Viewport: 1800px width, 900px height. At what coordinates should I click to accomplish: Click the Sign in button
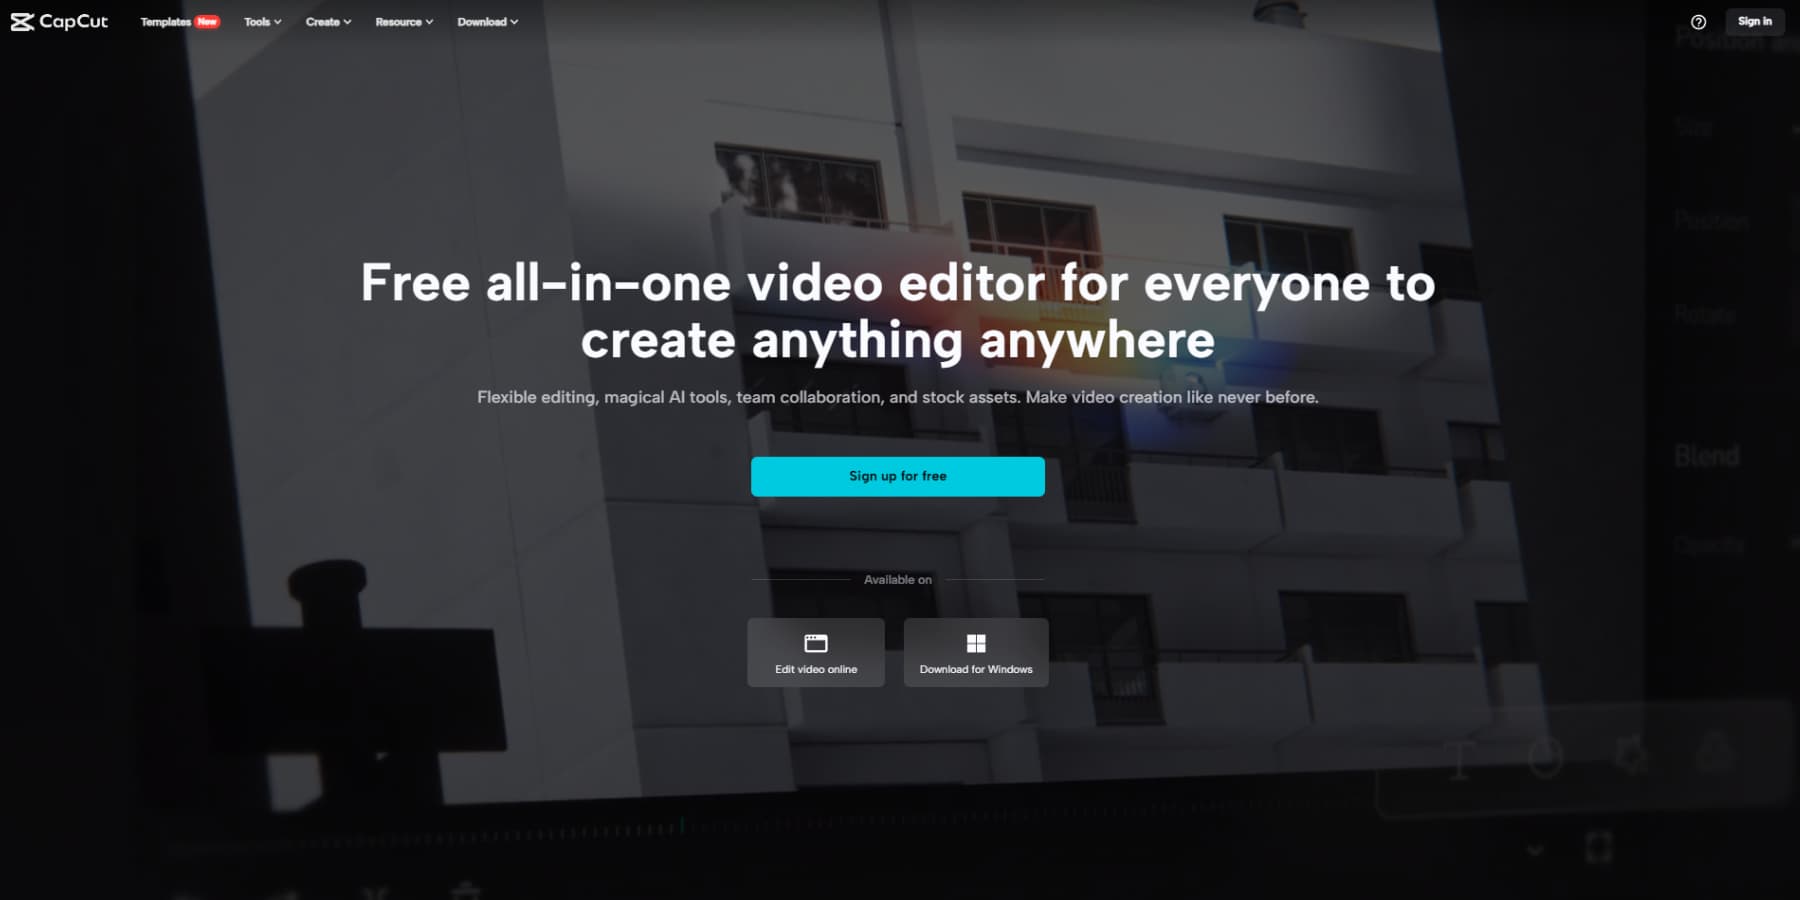(1754, 21)
